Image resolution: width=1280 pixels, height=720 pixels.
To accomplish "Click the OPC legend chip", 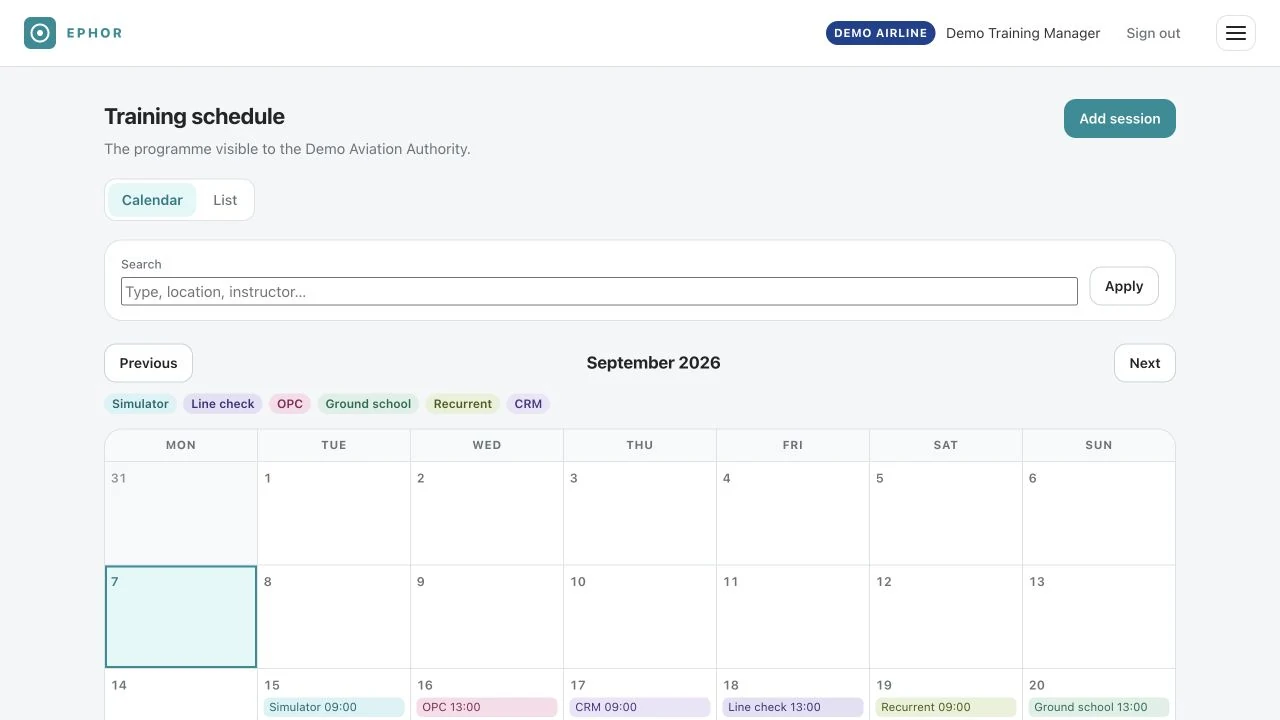I will pyautogui.click(x=290, y=404).
